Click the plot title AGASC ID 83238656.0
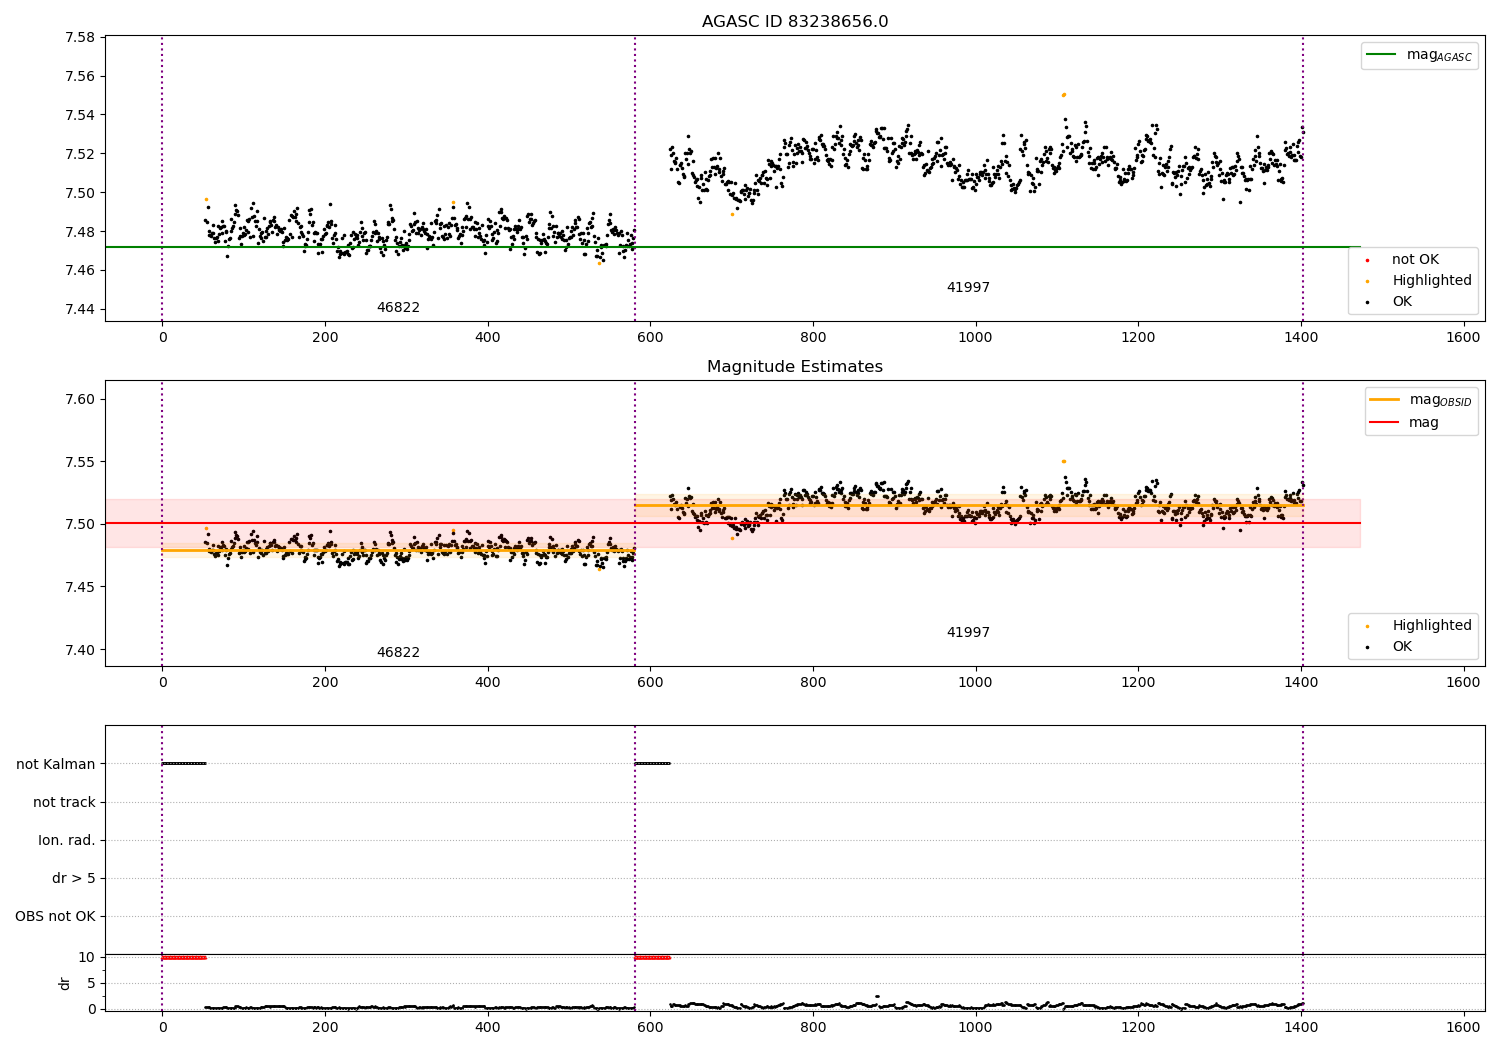The width and height of the screenshot is (1500, 1050). 795,22
